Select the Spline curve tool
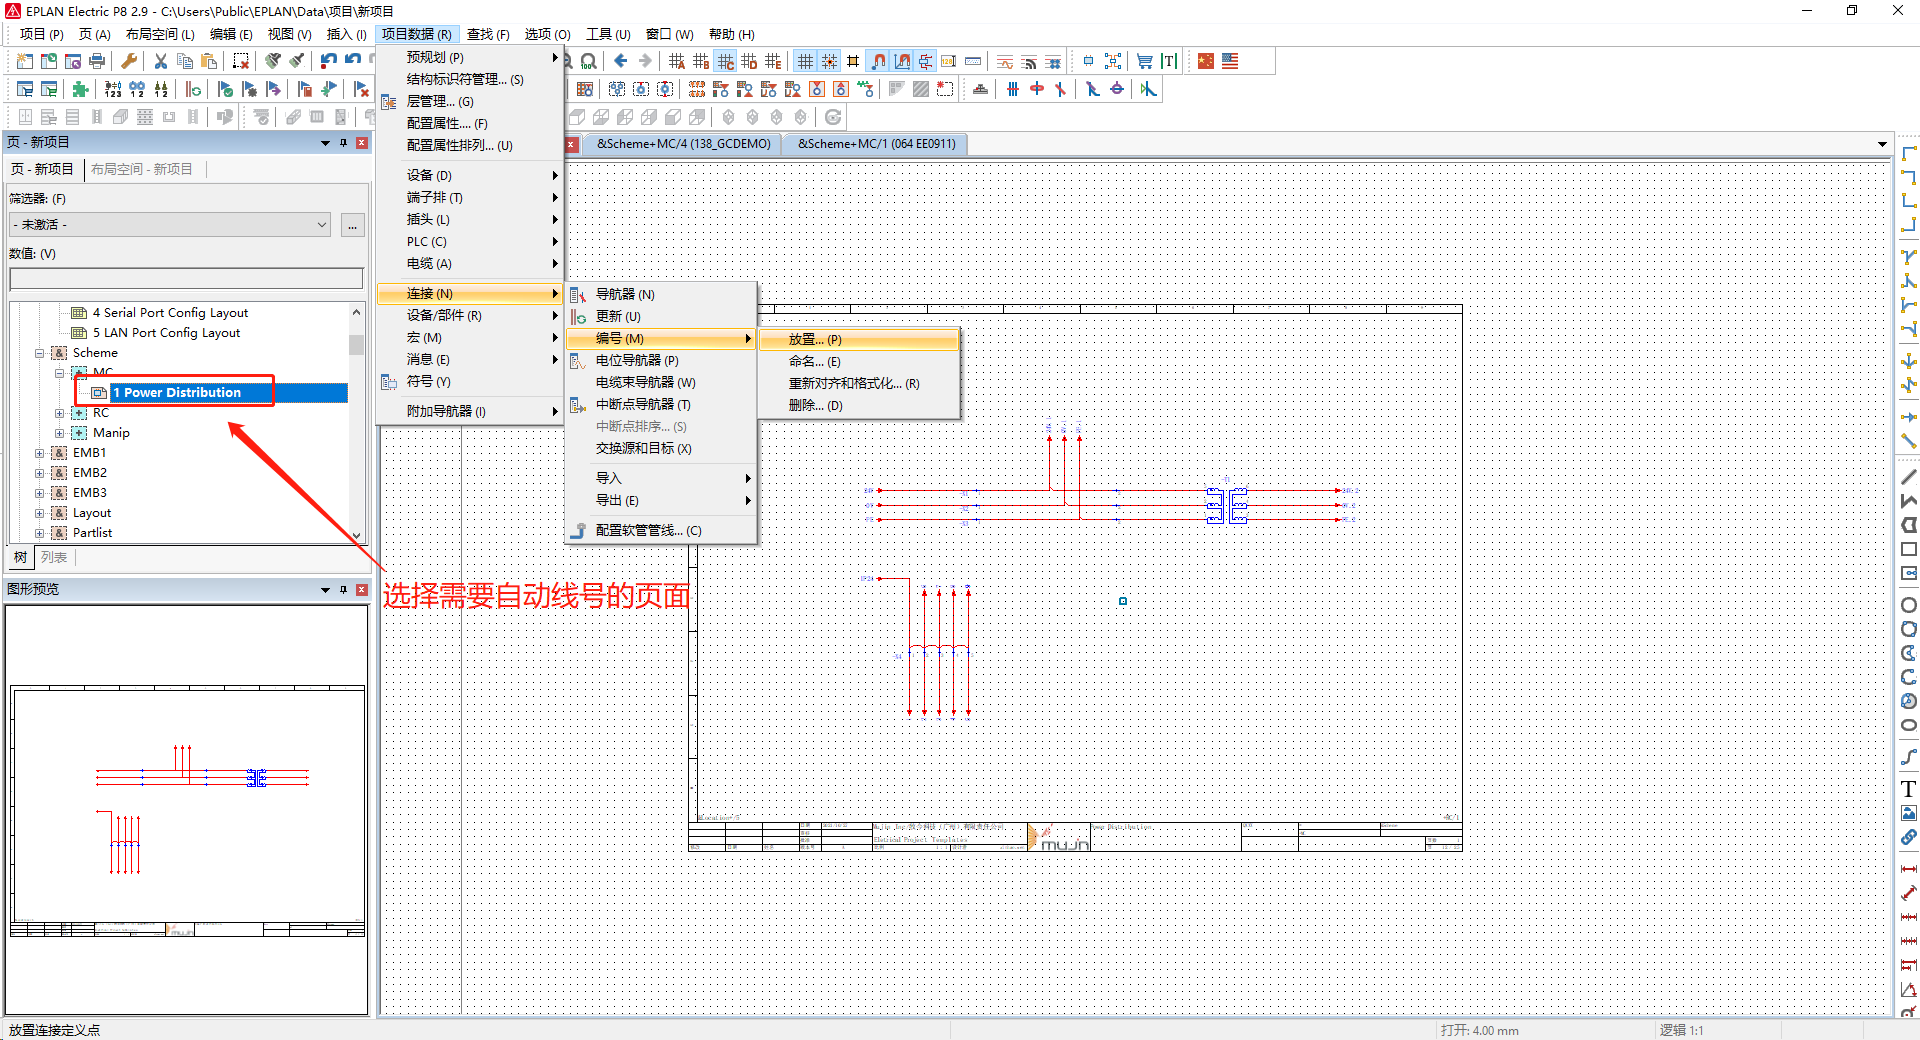 (1908, 757)
